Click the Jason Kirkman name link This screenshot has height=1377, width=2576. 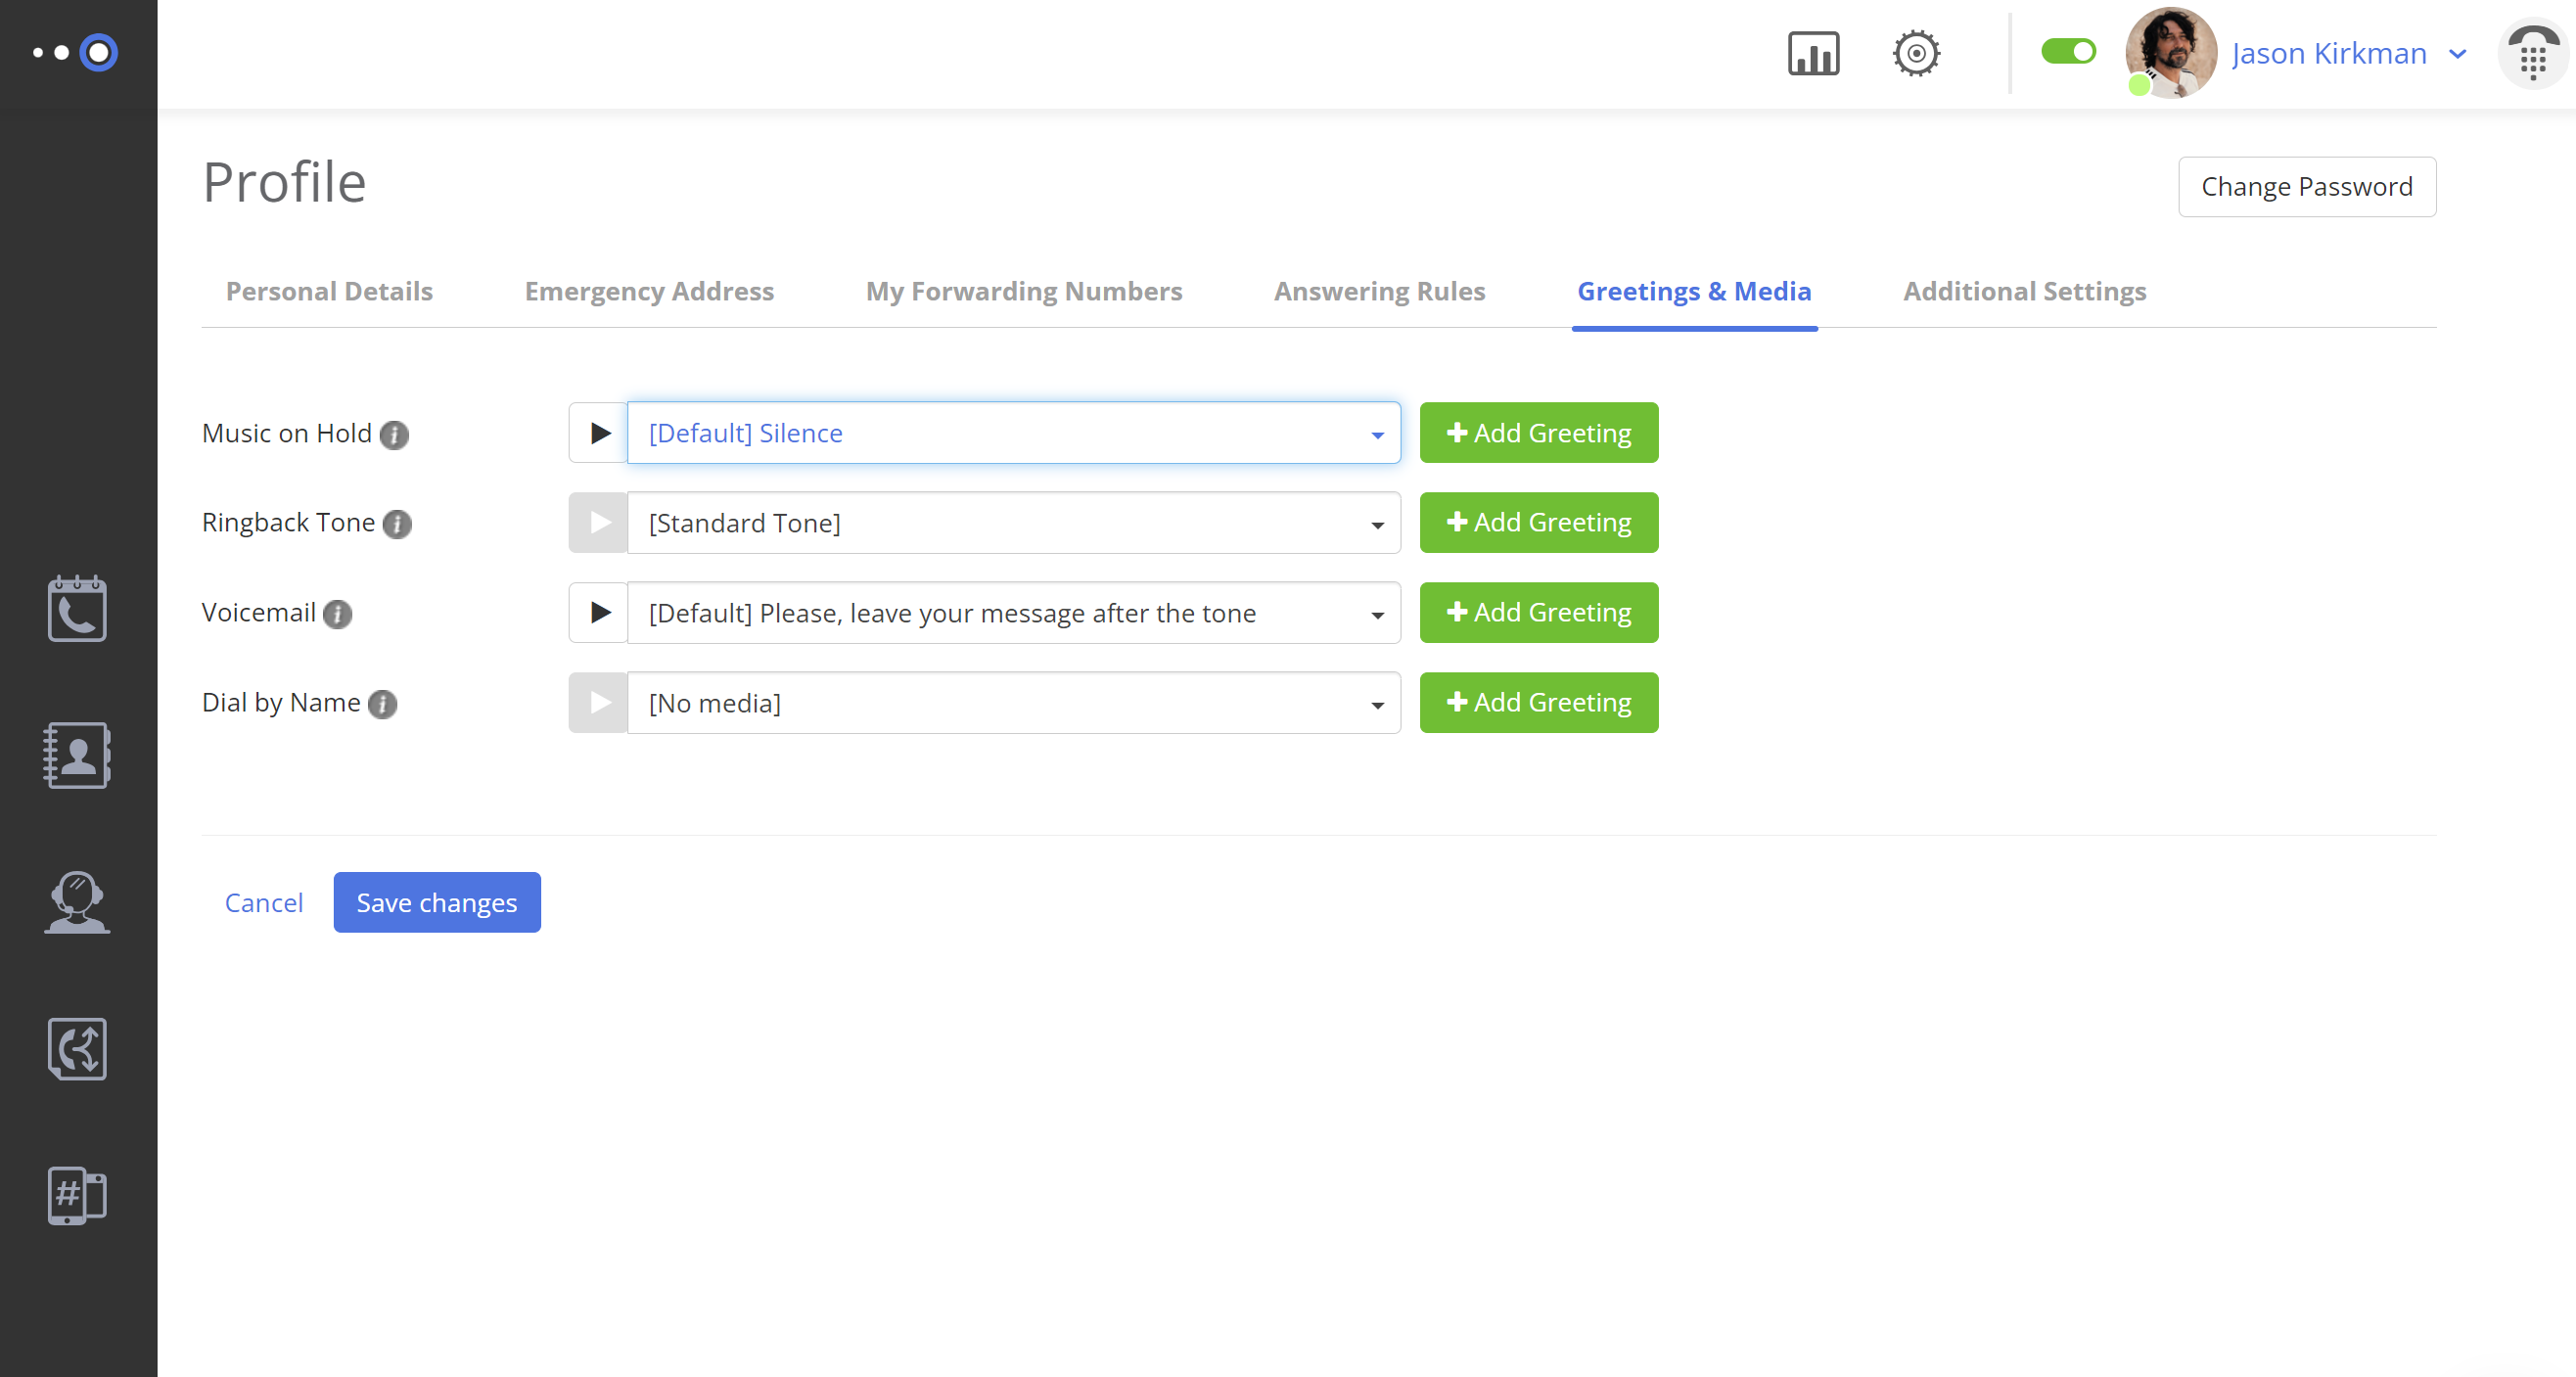[x=2329, y=54]
